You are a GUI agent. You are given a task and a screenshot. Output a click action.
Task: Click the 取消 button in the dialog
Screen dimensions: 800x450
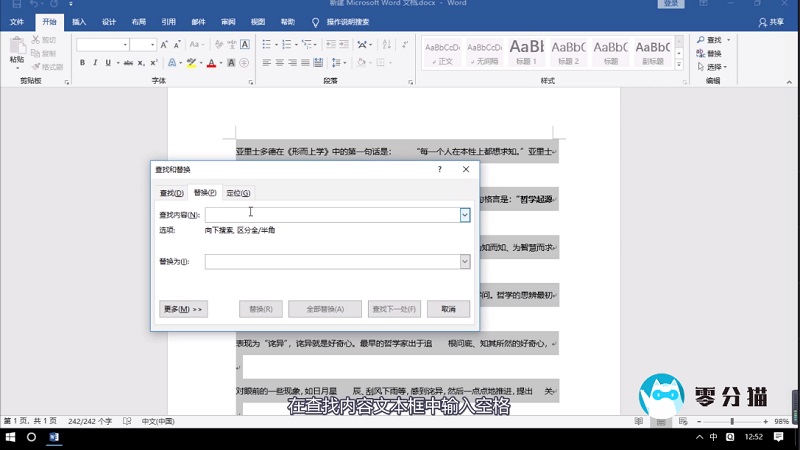click(448, 309)
